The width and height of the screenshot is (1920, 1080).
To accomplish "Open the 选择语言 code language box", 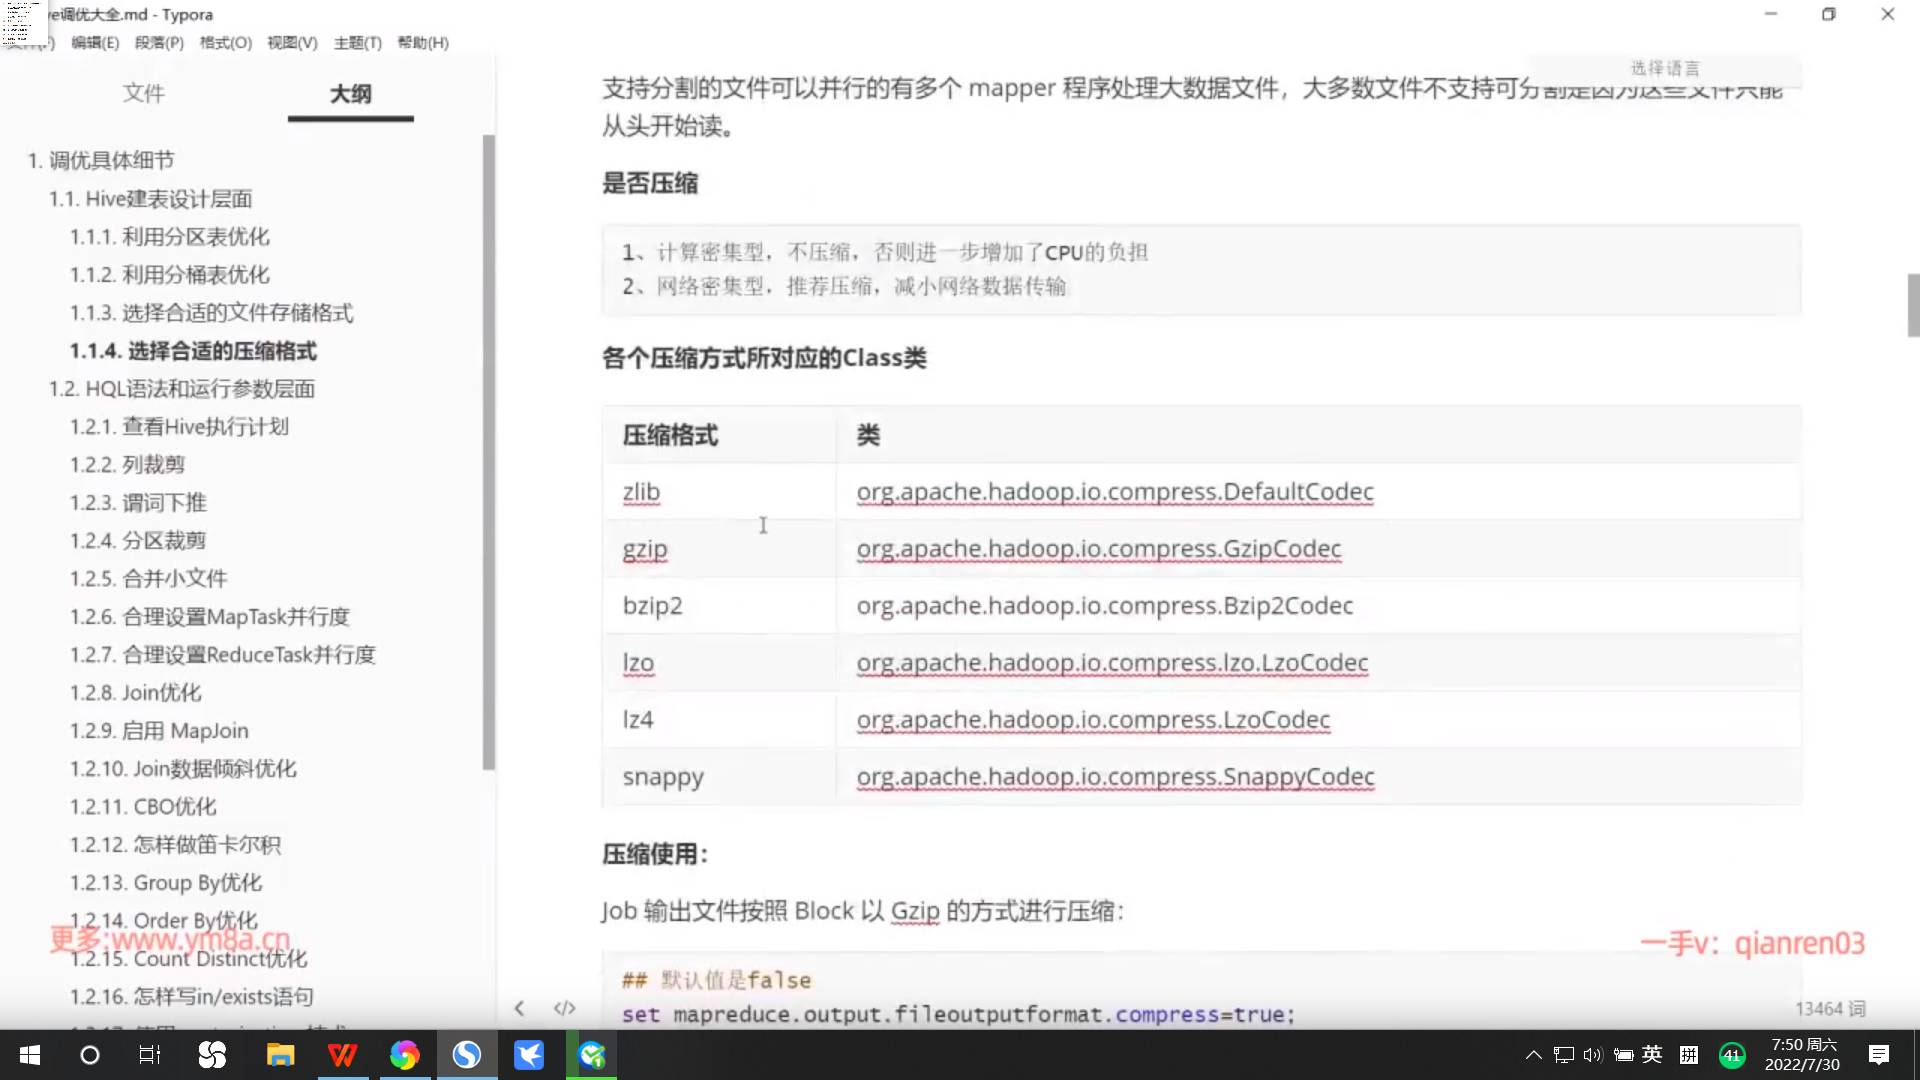I will click(1665, 68).
